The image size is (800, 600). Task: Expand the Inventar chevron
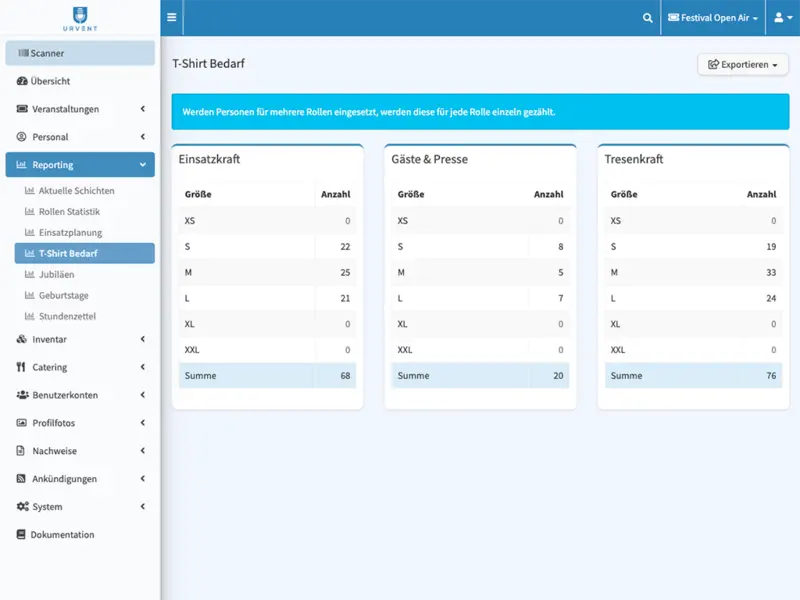tap(143, 339)
